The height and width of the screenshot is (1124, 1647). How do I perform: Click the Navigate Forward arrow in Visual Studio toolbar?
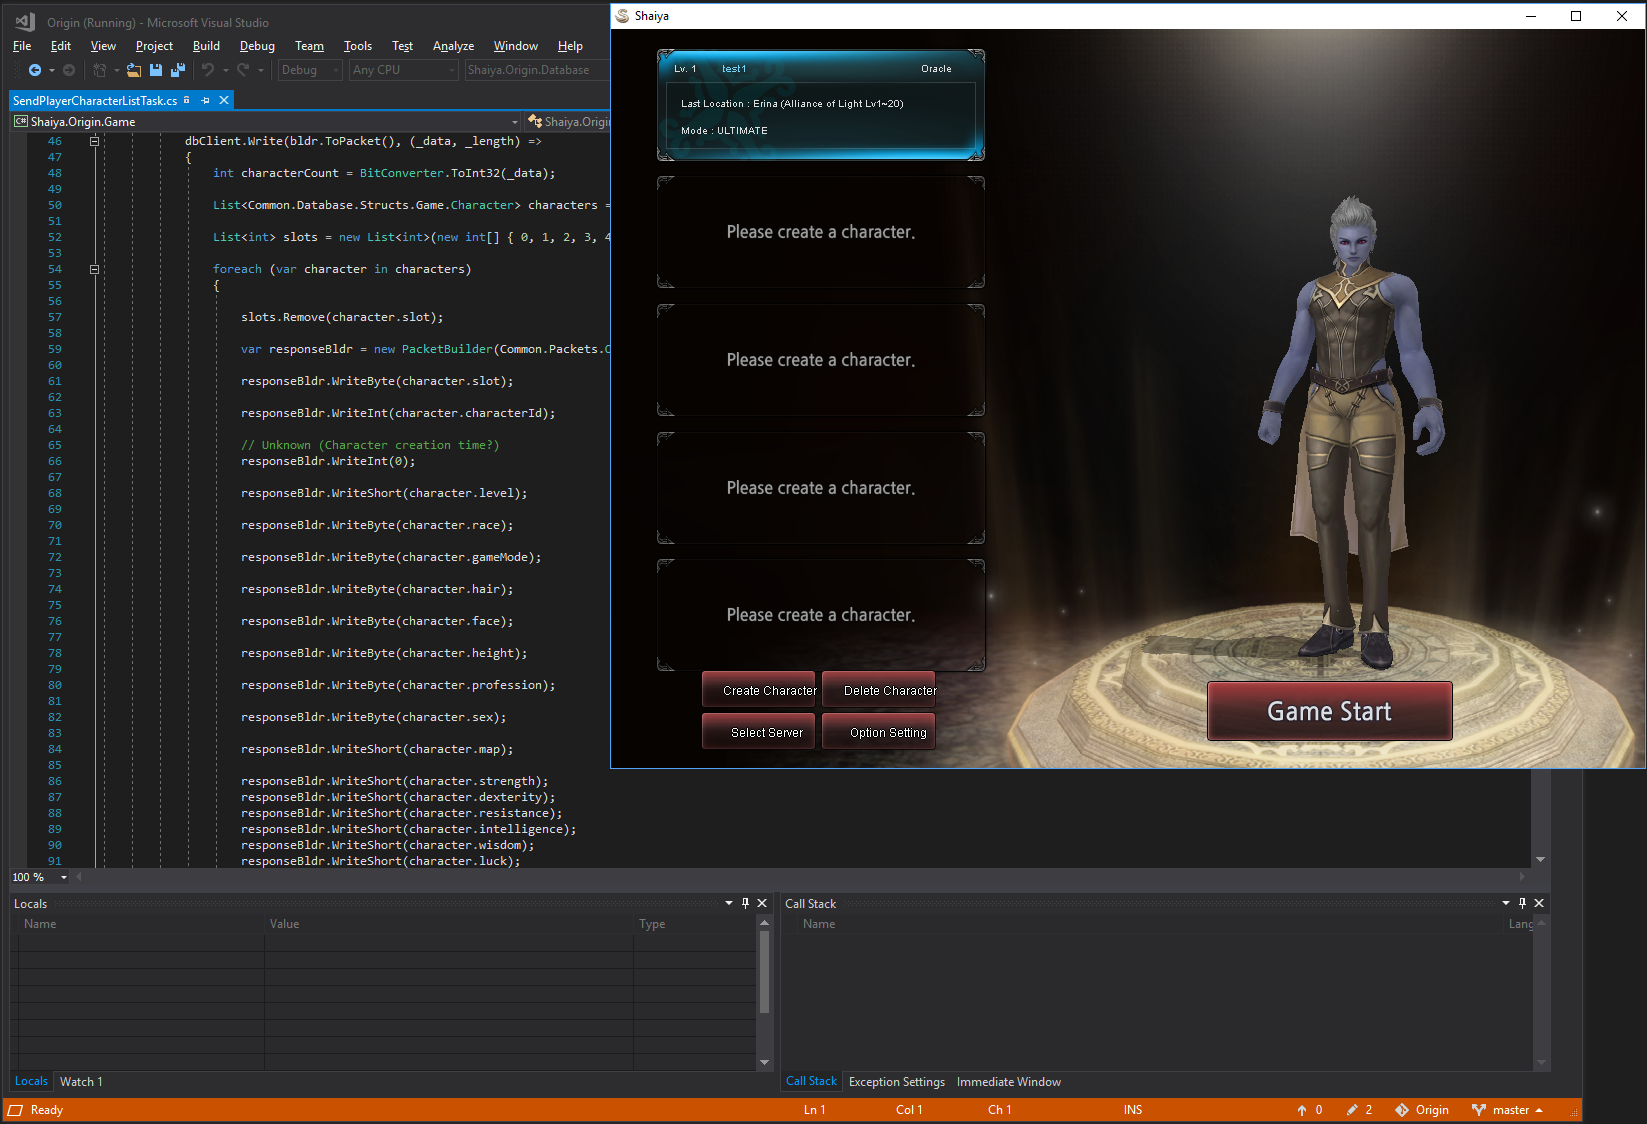coord(69,70)
